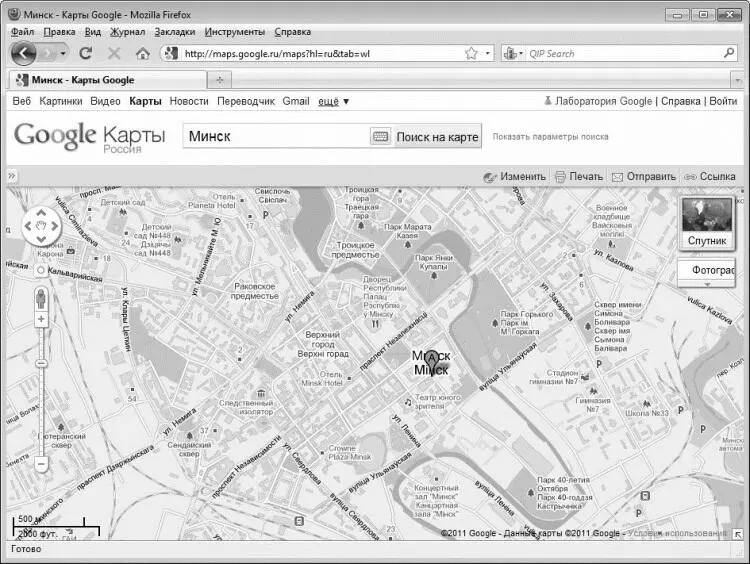This screenshot has height=564, width=750.
Task: Open the Картинки link
Action: tap(61, 101)
